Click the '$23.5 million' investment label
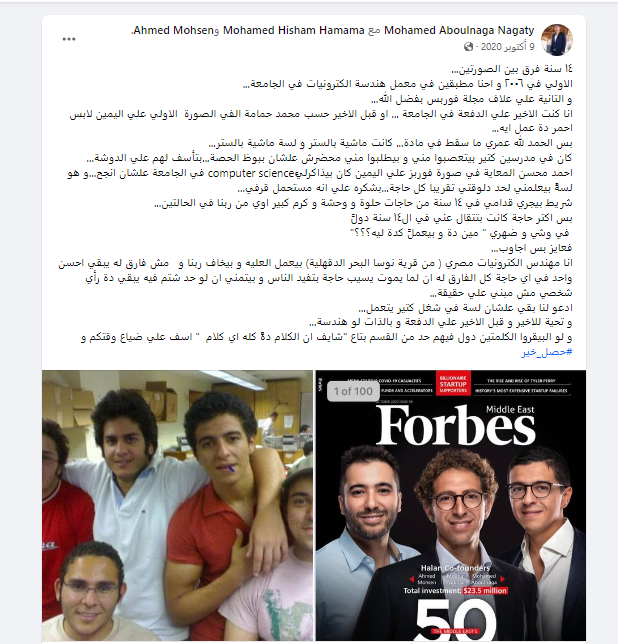The height and width of the screenshot is (644, 618). pos(485,591)
